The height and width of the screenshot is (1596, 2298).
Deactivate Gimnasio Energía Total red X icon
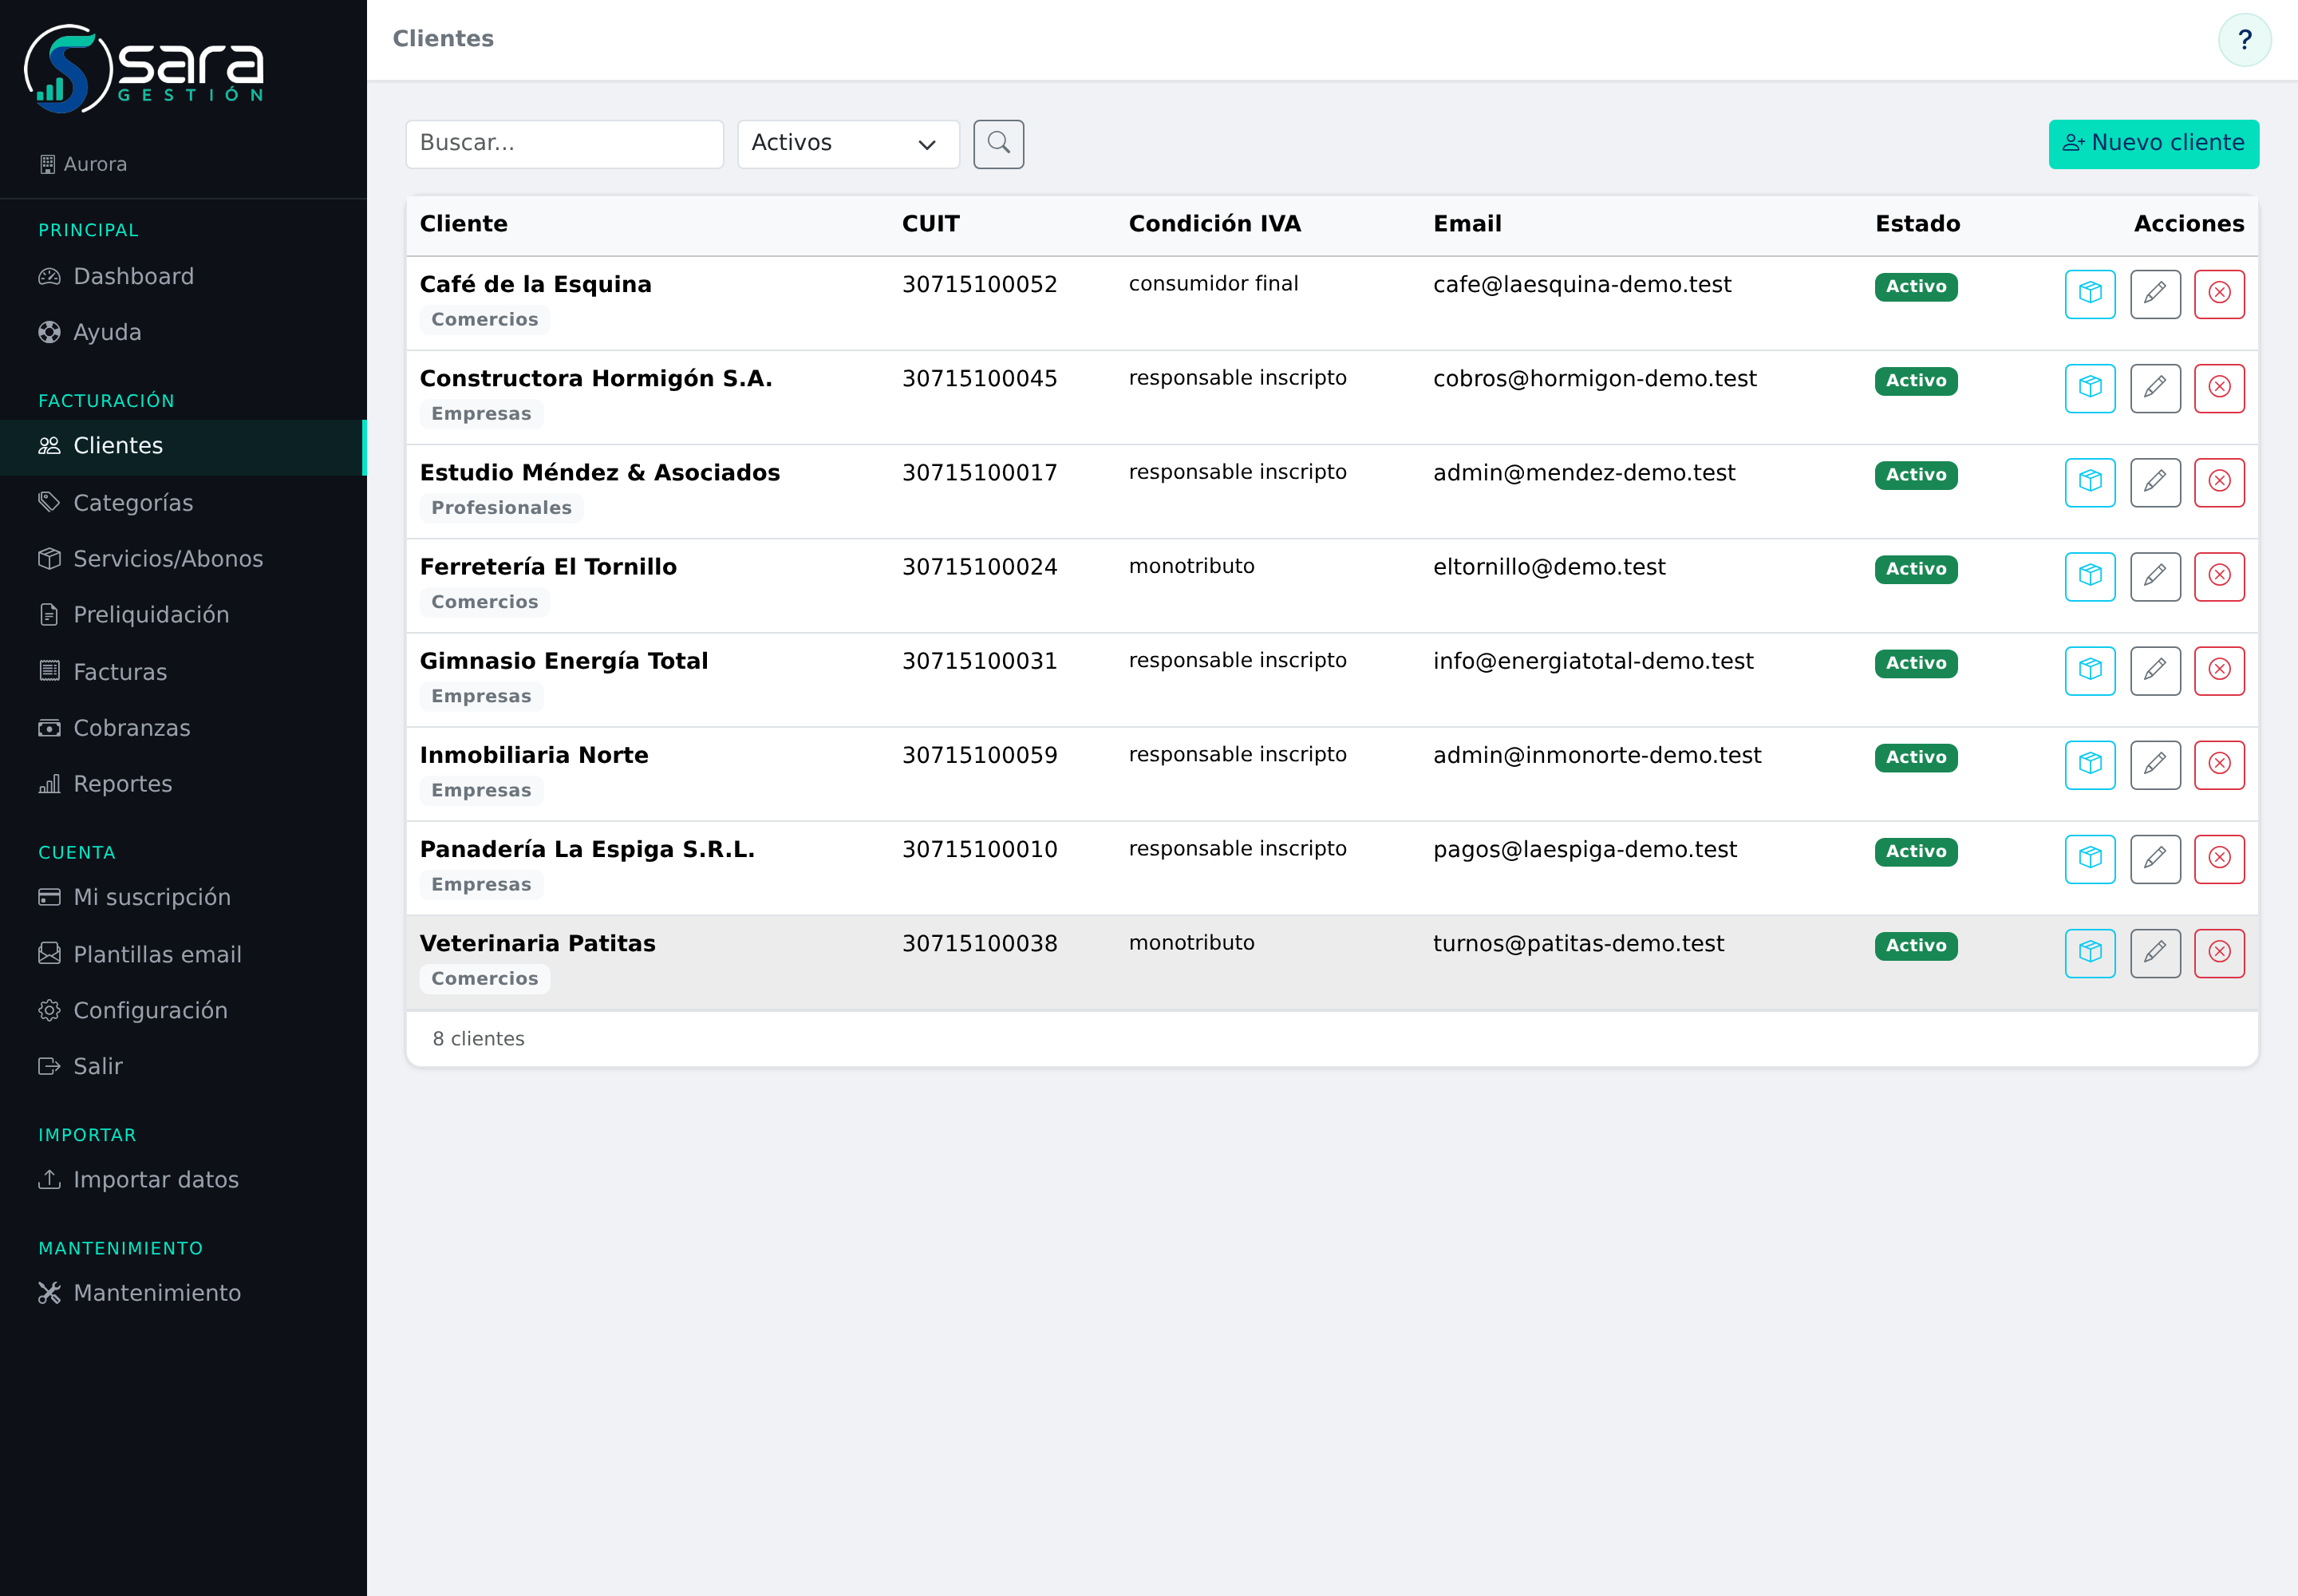click(x=2219, y=670)
